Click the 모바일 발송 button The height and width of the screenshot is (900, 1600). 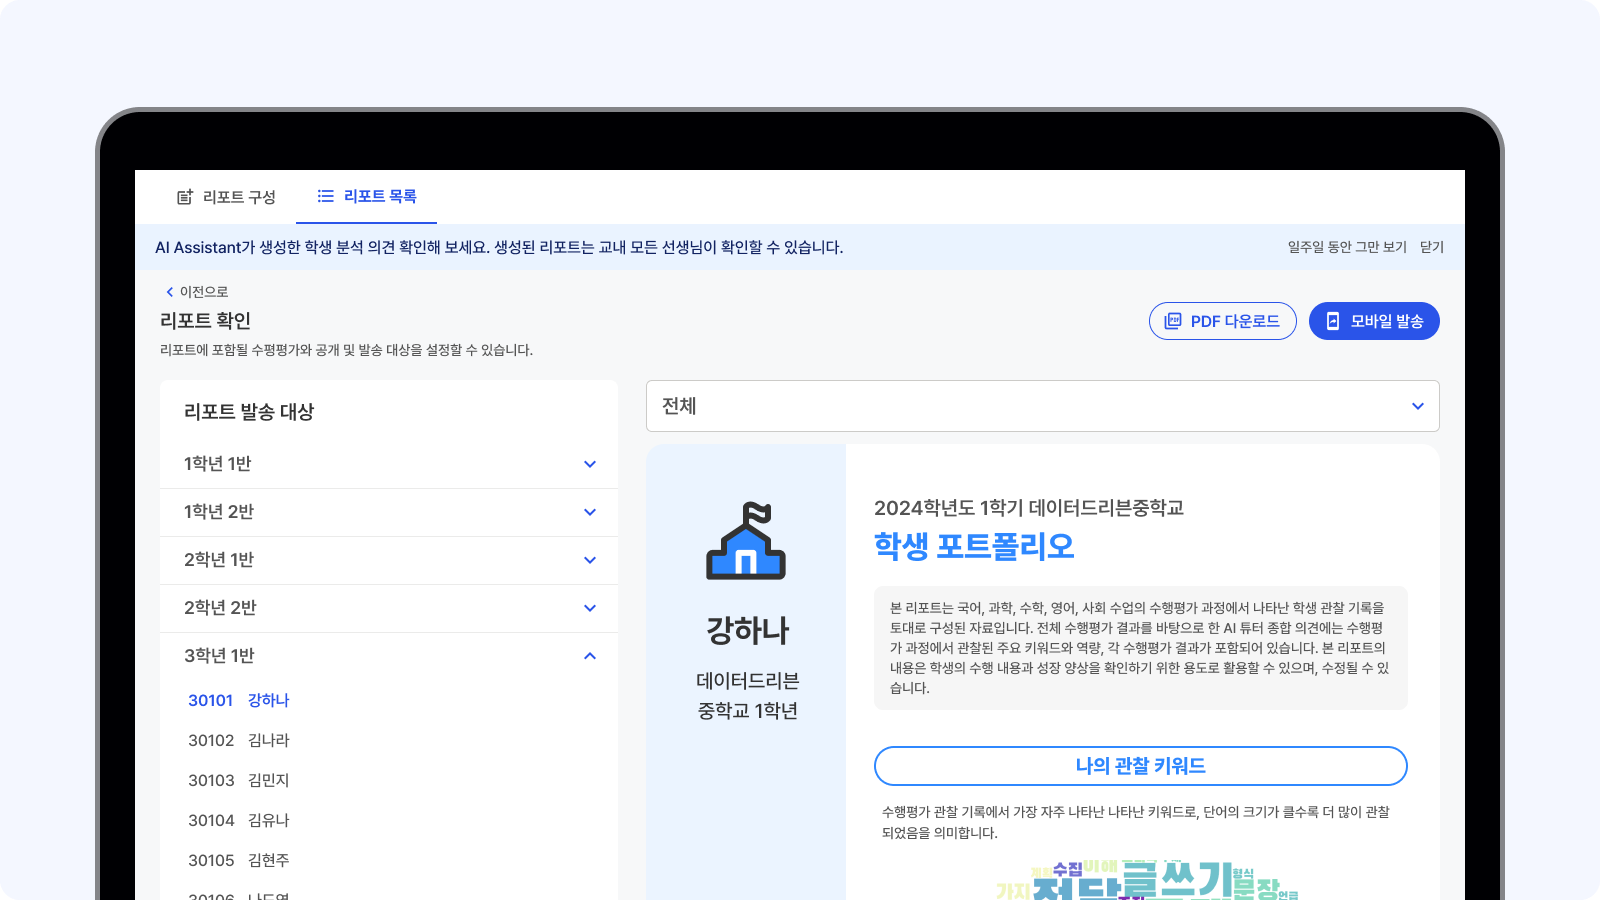tap(1374, 321)
